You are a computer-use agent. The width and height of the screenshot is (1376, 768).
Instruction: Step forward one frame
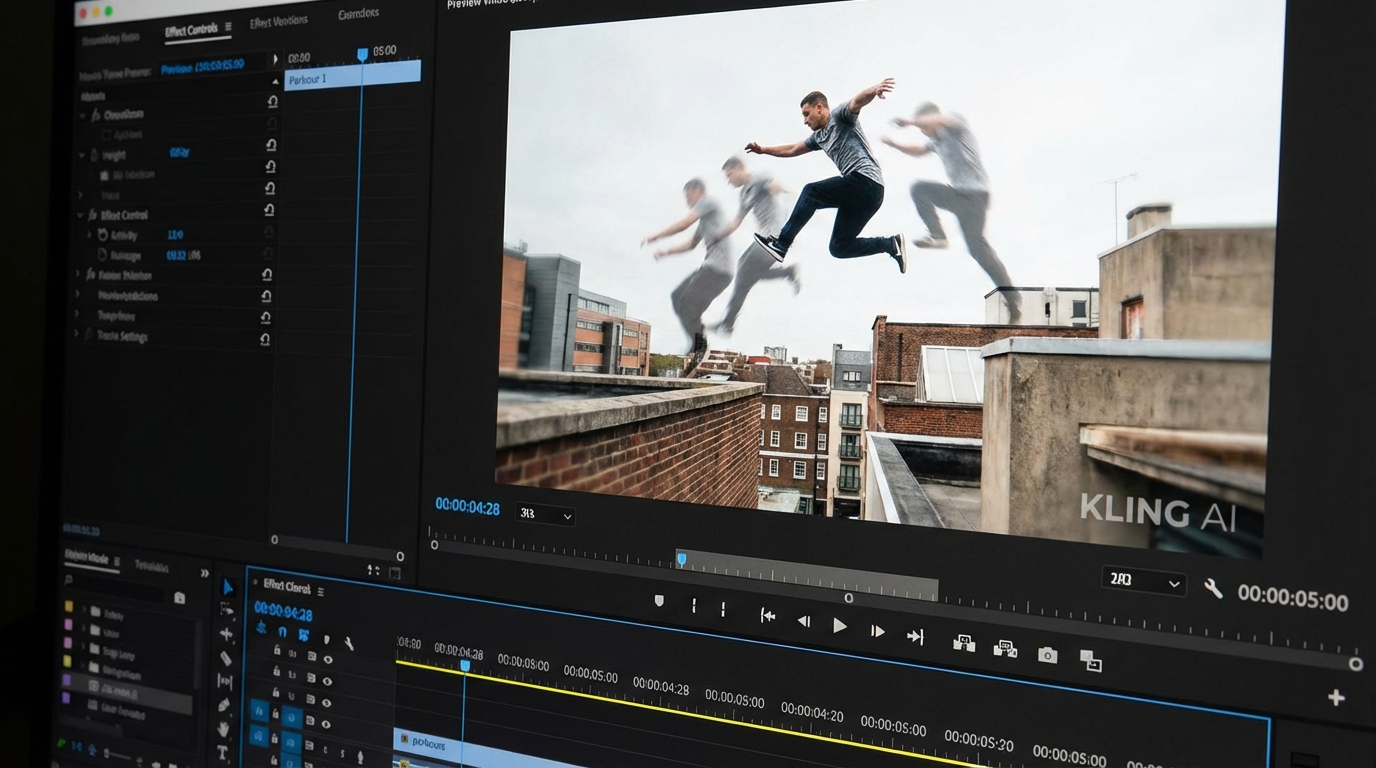pos(877,630)
